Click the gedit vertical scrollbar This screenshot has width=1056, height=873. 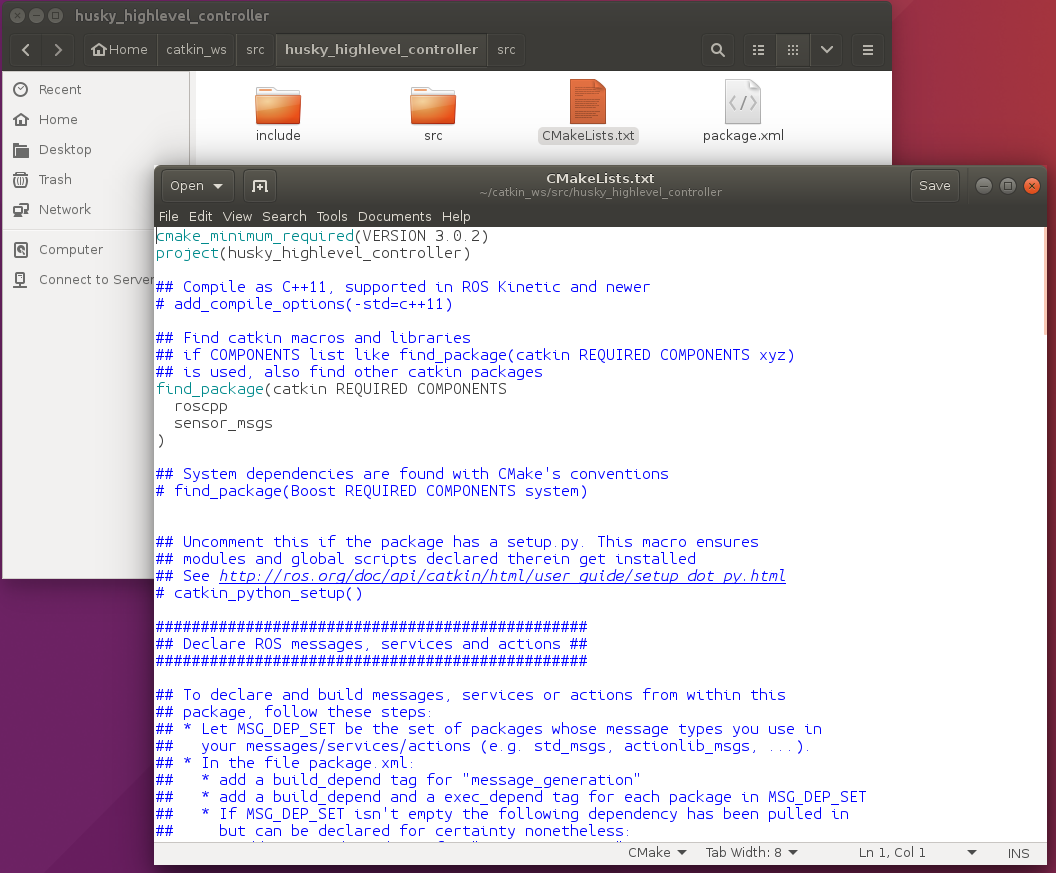click(1044, 282)
